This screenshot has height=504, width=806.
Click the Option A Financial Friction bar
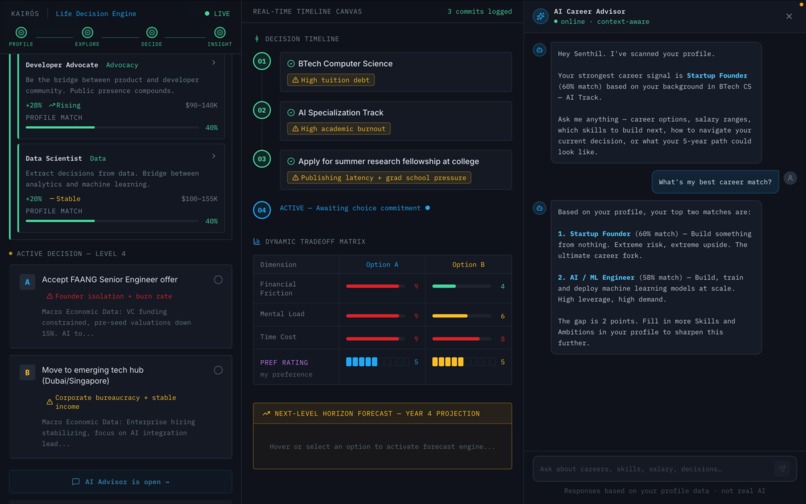point(375,286)
